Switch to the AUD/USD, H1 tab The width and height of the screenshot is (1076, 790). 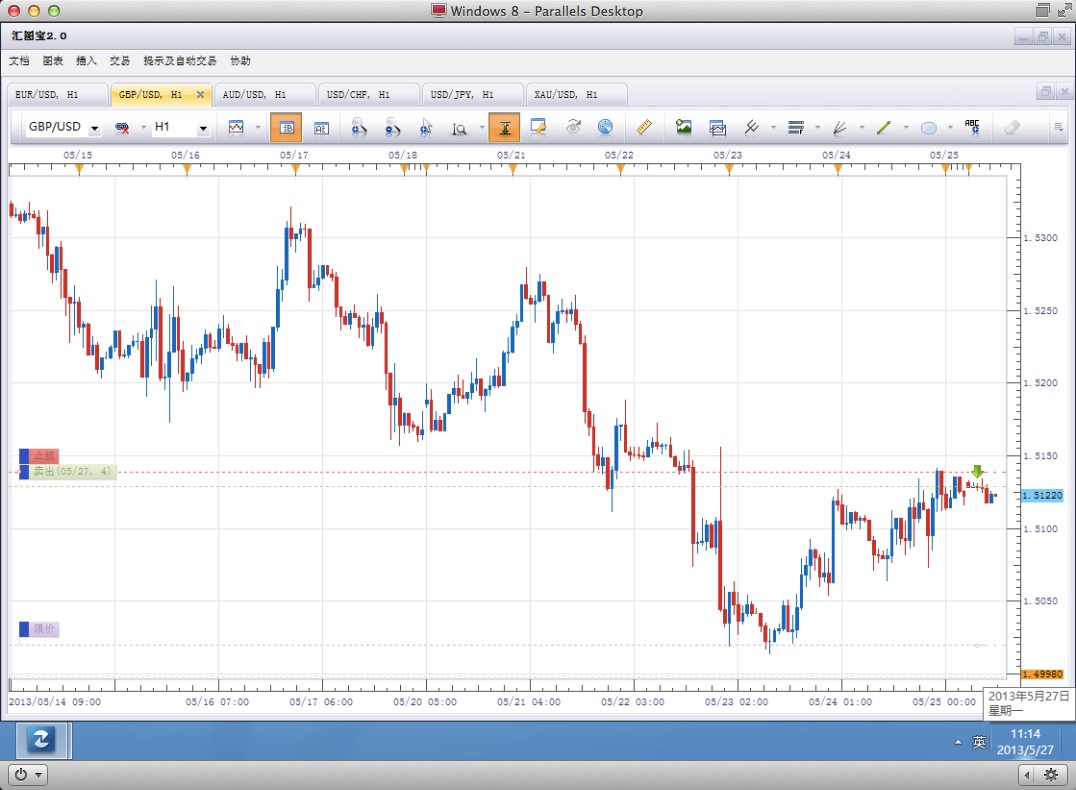(265, 95)
